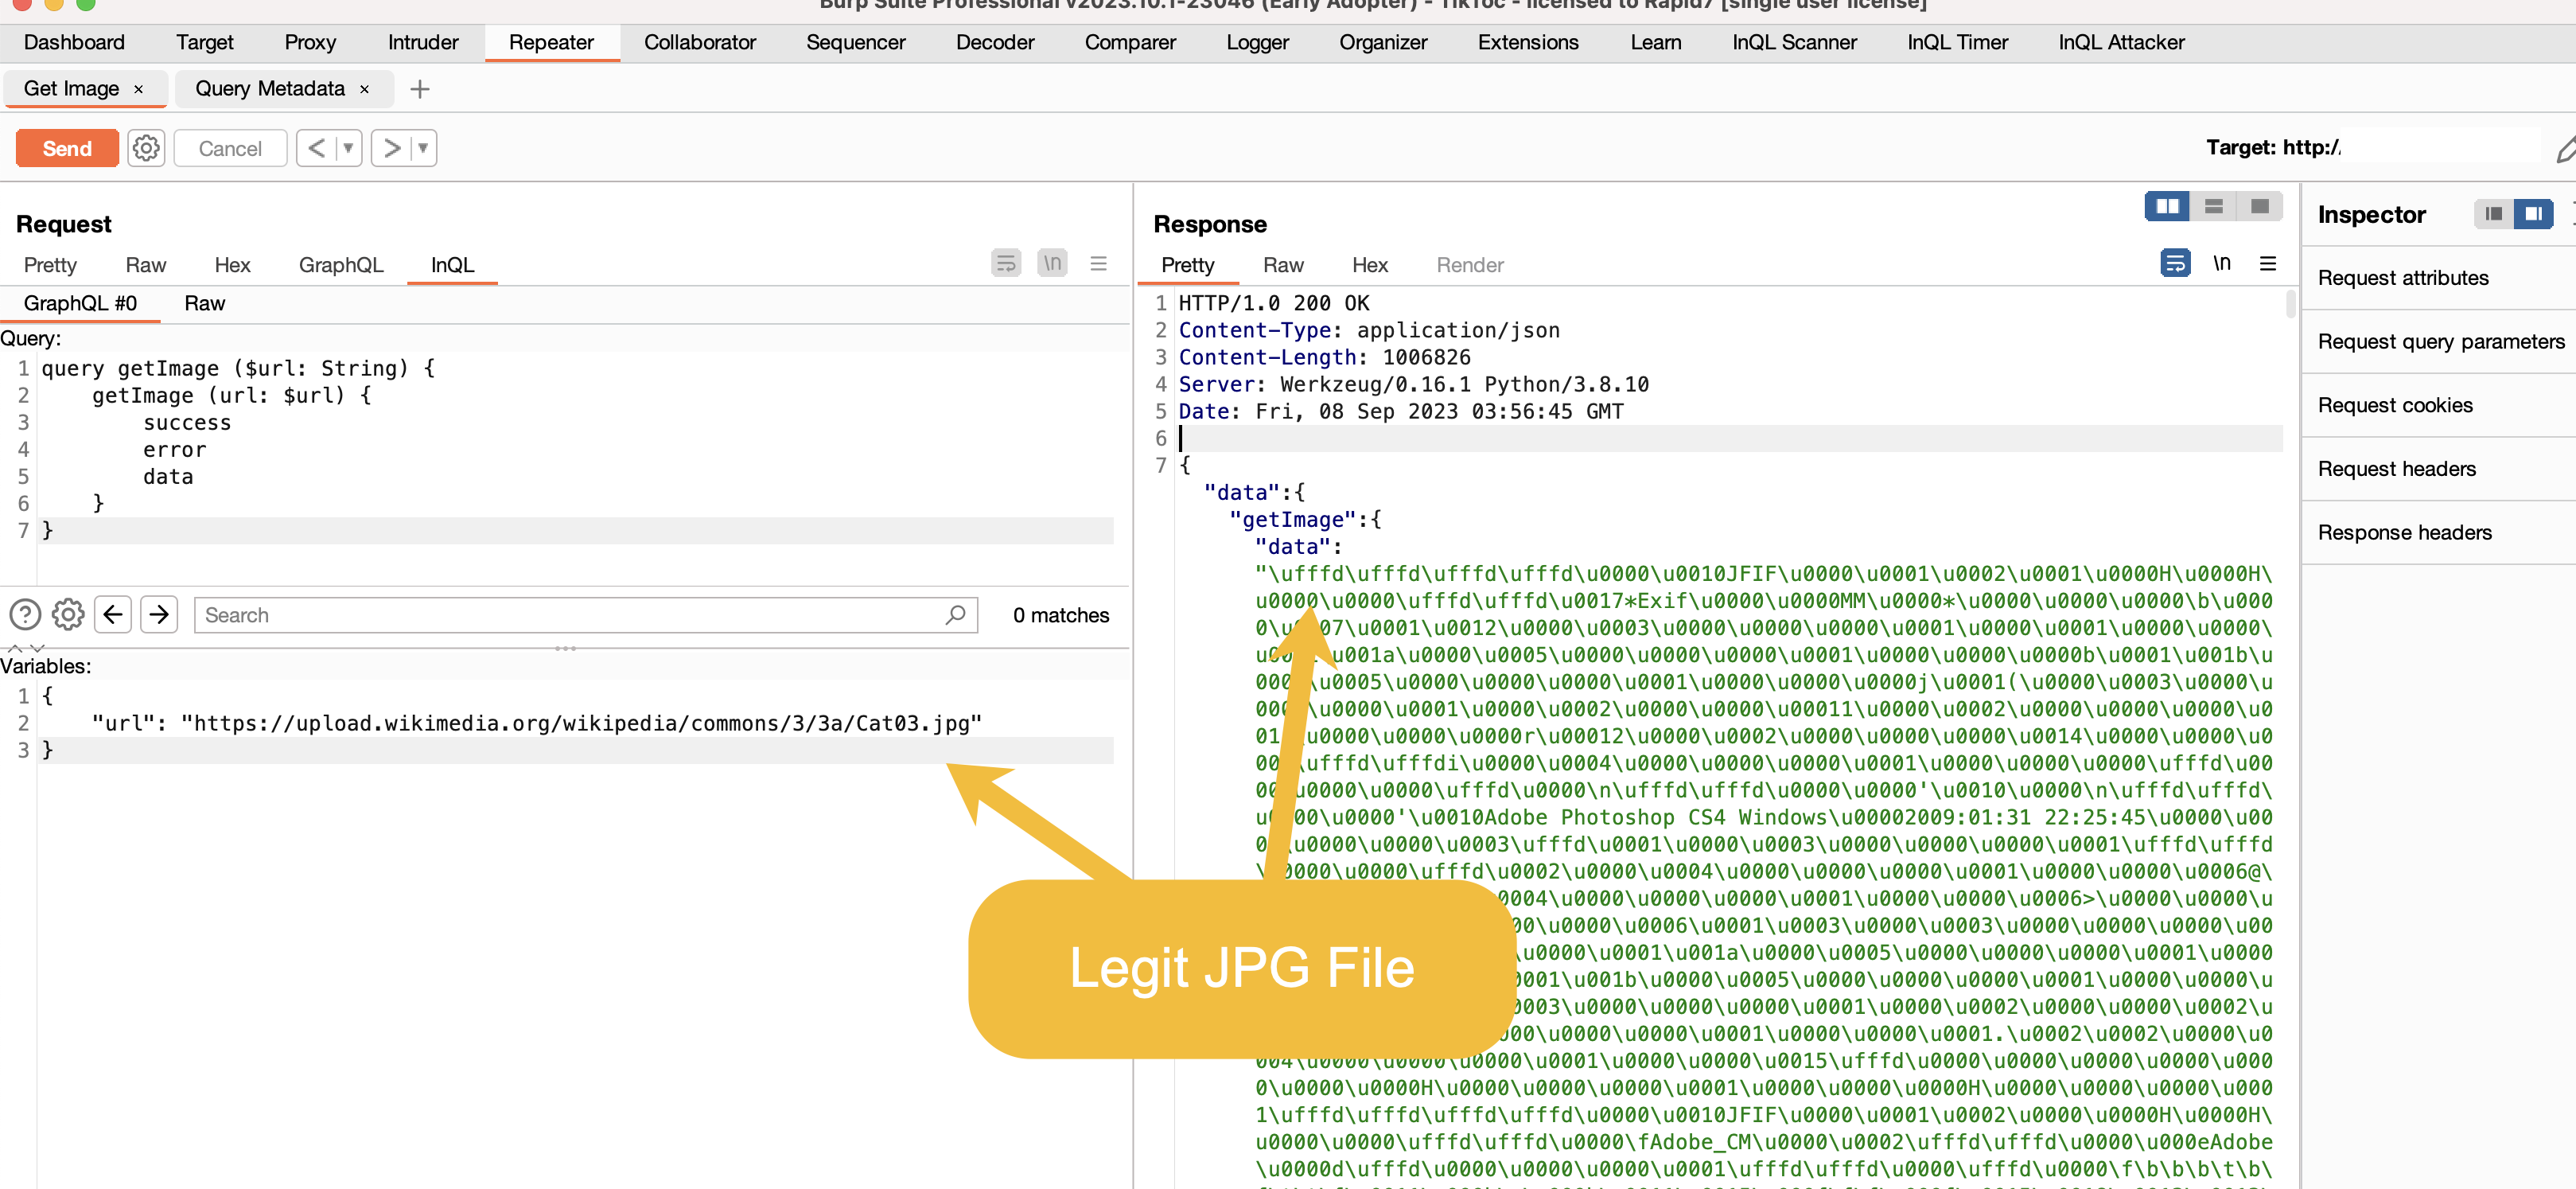Create a new Repeater tab with plus
This screenshot has width=2576, height=1189.
pyautogui.click(x=419, y=89)
